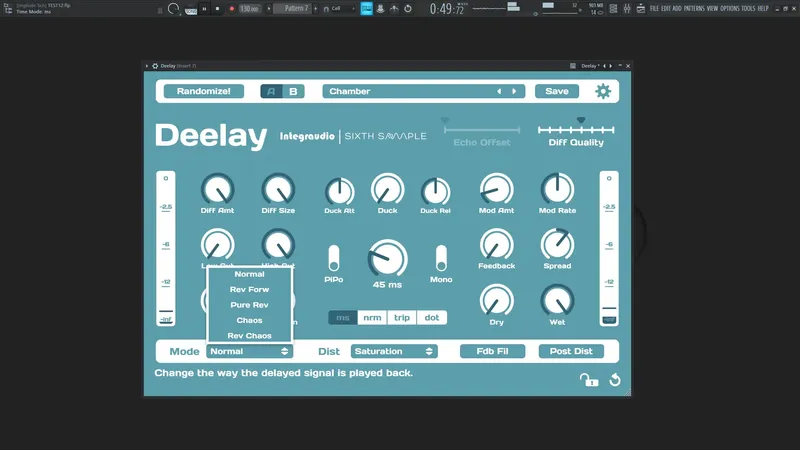
Task: Open the Dist Saturation dropdown
Action: [394, 351]
